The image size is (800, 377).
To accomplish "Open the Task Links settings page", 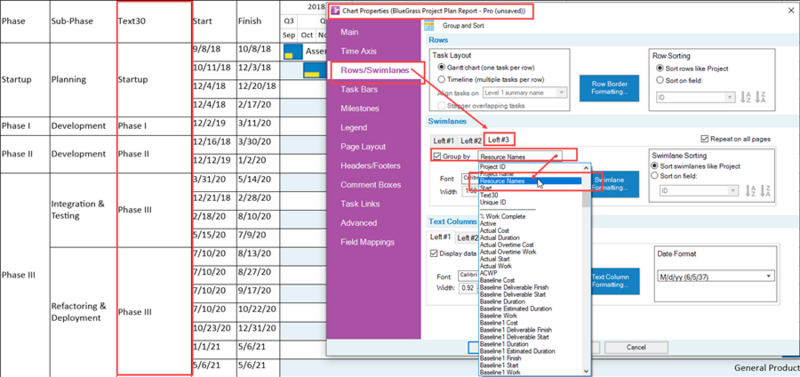I will click(360, 204).
